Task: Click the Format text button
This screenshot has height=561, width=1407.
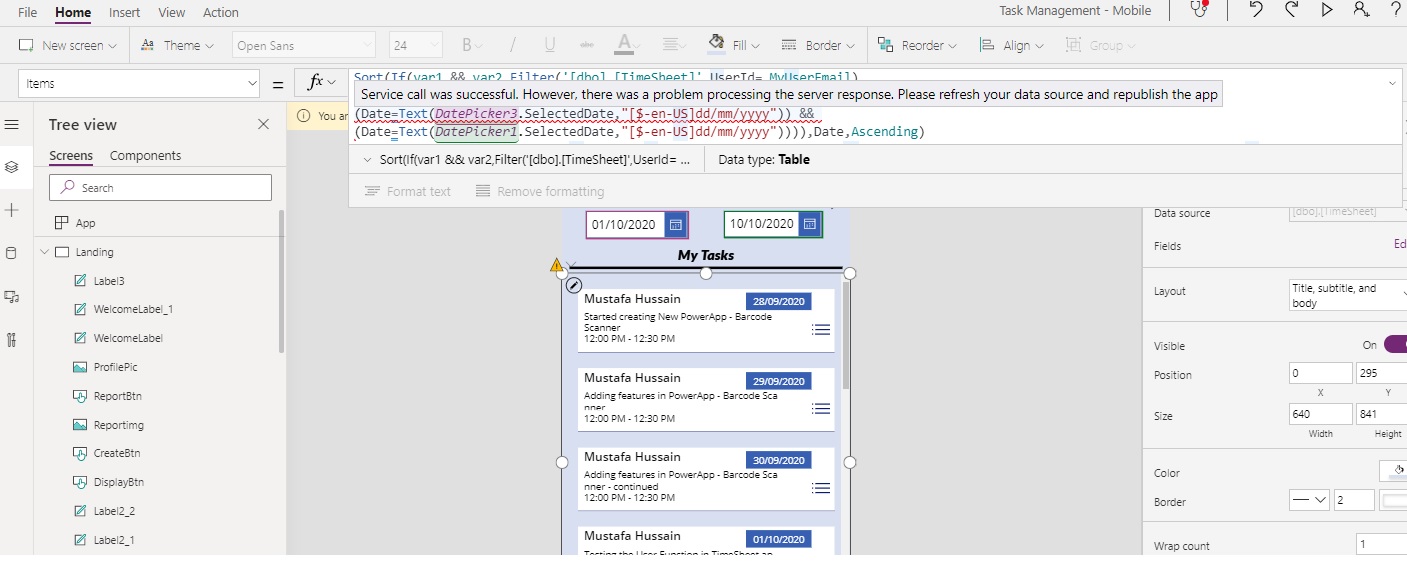Action: coord(408,191)
